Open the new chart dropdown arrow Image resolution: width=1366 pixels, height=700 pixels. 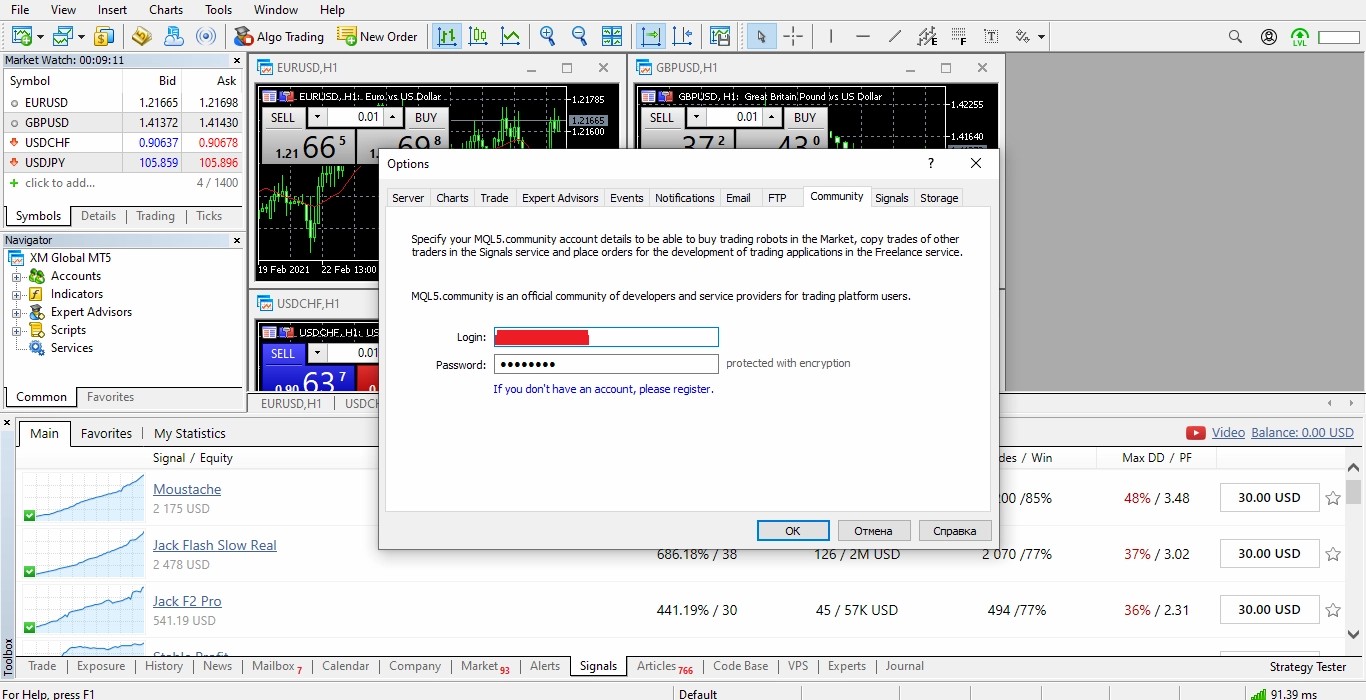[40, 37]
